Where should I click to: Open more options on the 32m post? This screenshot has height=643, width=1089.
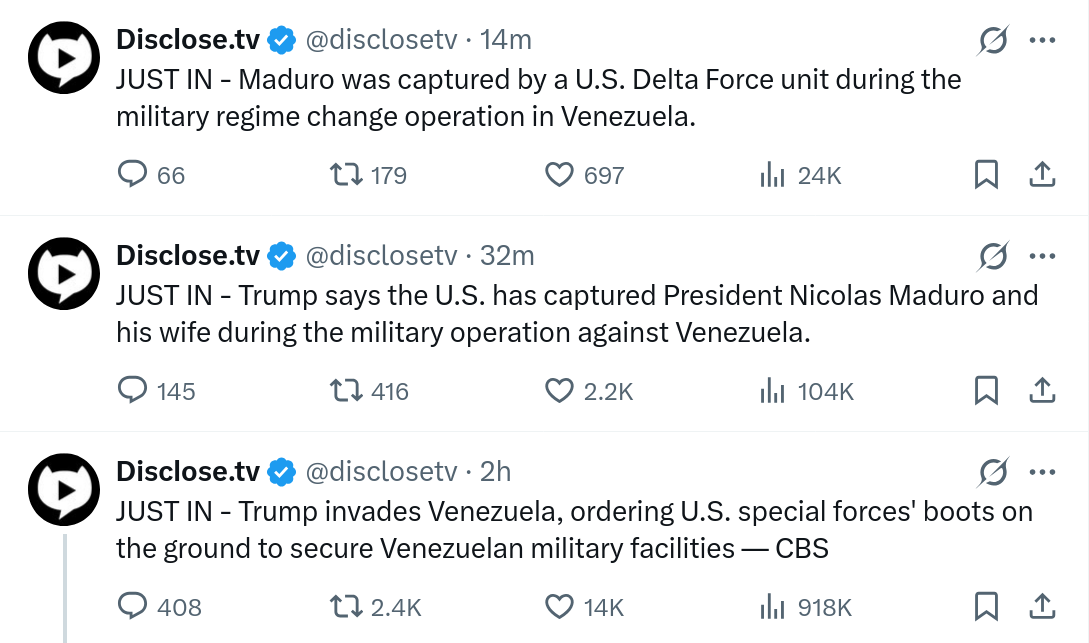click(x=1042, y=257)
